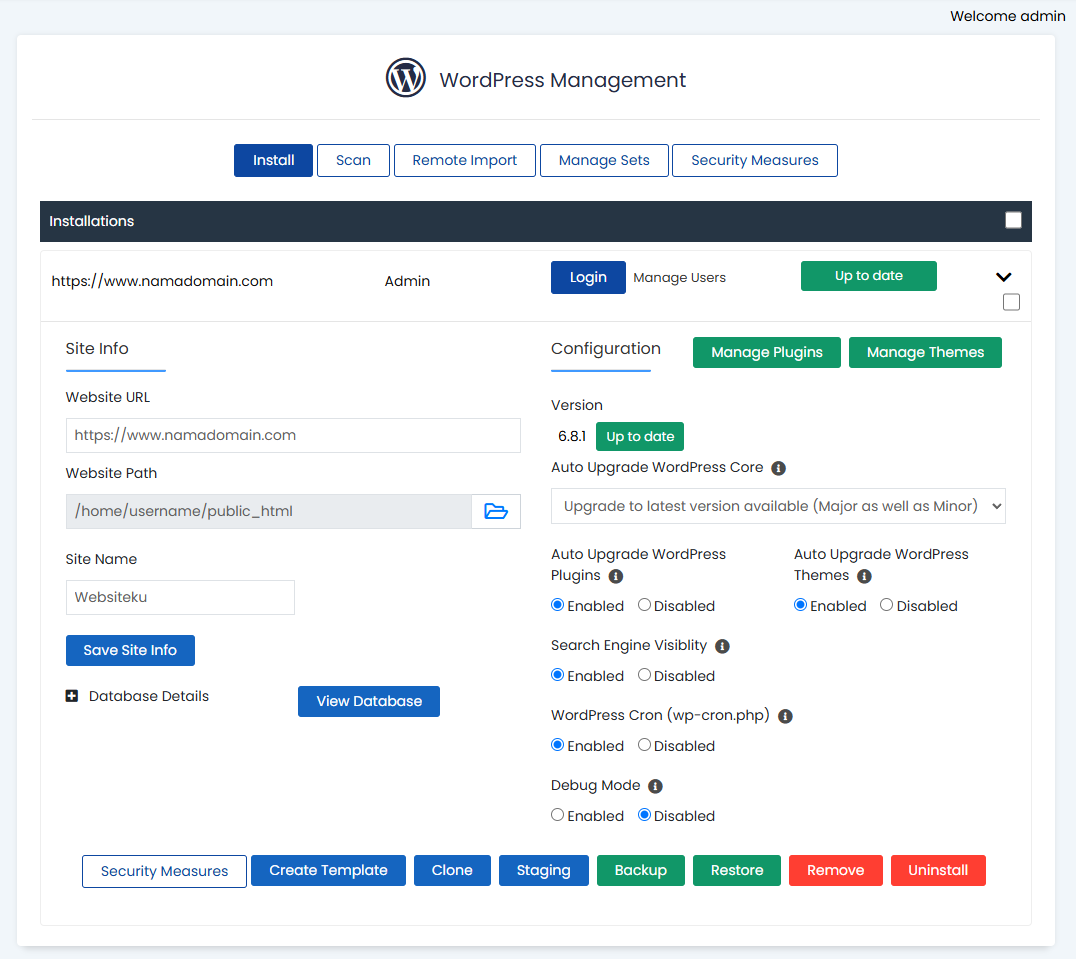Click the Website Path field

(269, 511)
